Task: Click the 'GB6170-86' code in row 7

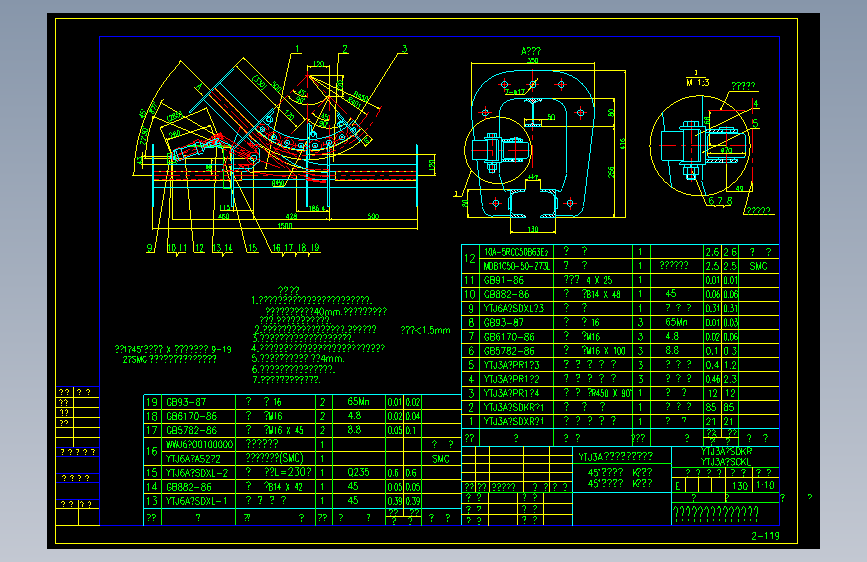Action: 509,336
